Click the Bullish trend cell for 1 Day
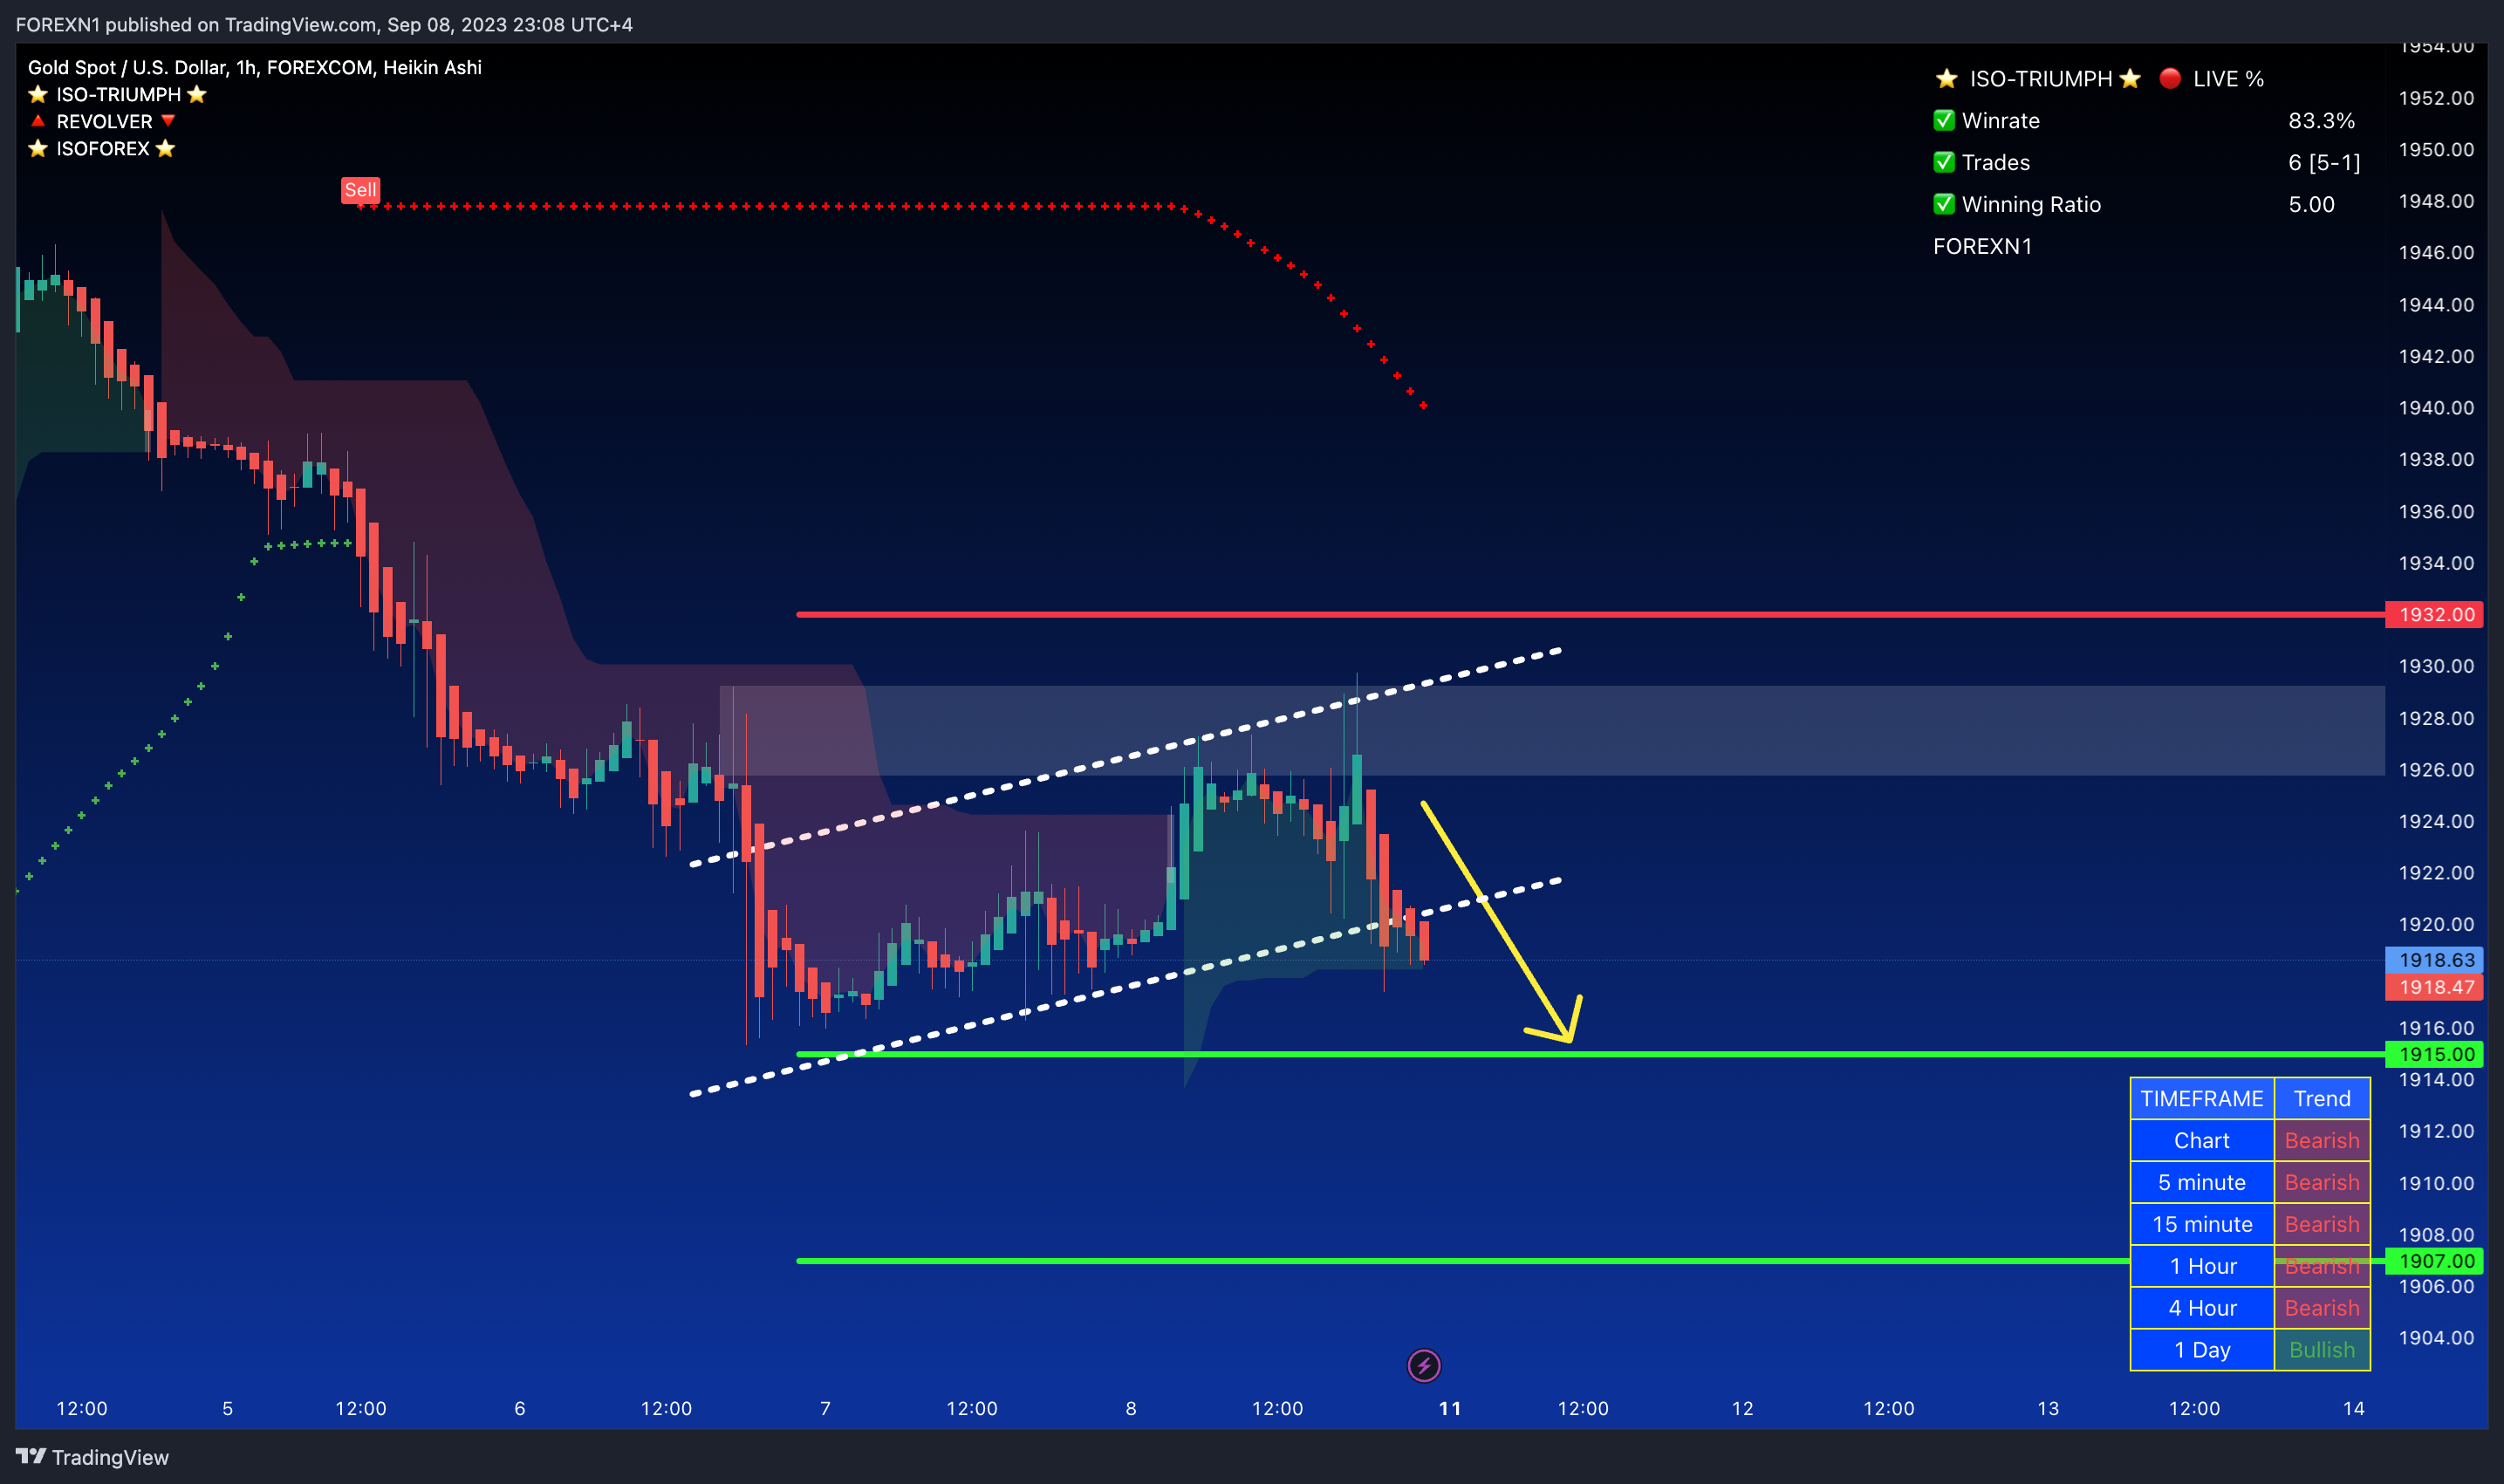The height and width of the screenshot is (1484, 2504). [x=2321, y=1350]
